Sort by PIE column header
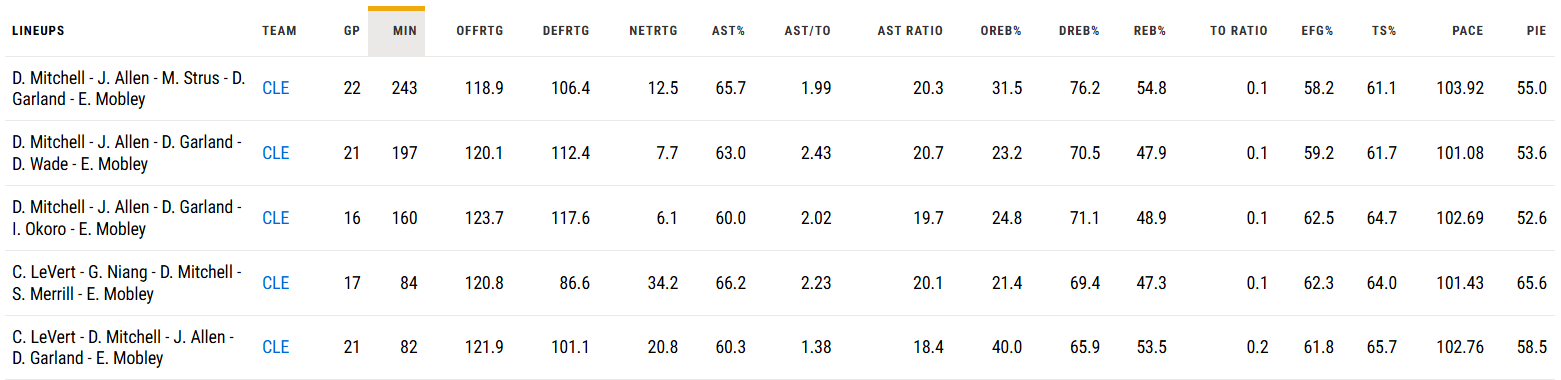 [1537, 31]
